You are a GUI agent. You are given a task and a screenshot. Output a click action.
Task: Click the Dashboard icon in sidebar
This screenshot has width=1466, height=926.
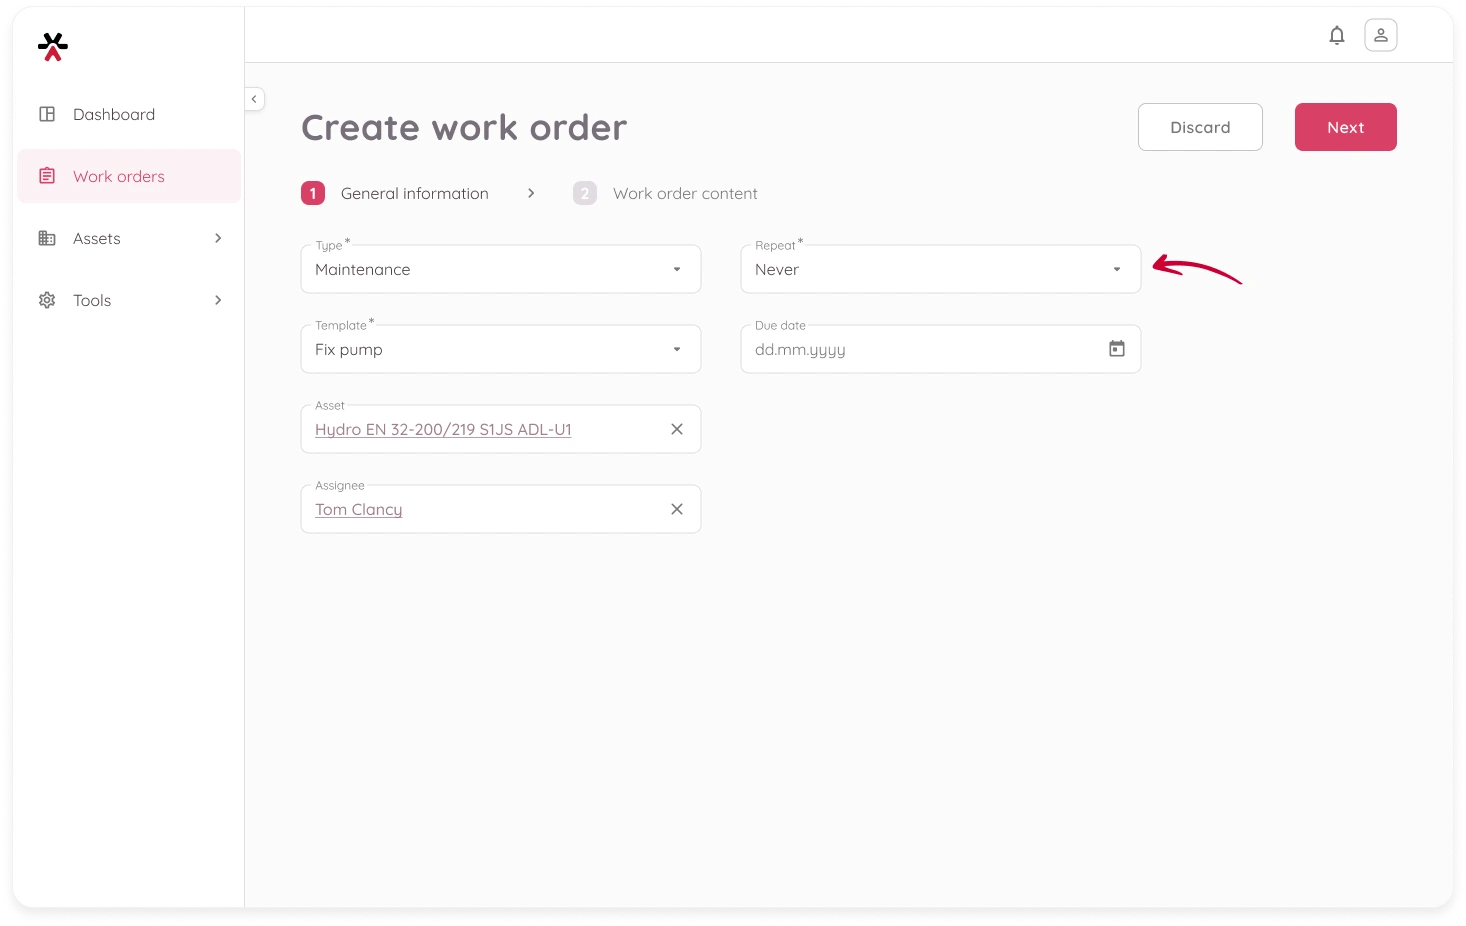coord(47,114)
